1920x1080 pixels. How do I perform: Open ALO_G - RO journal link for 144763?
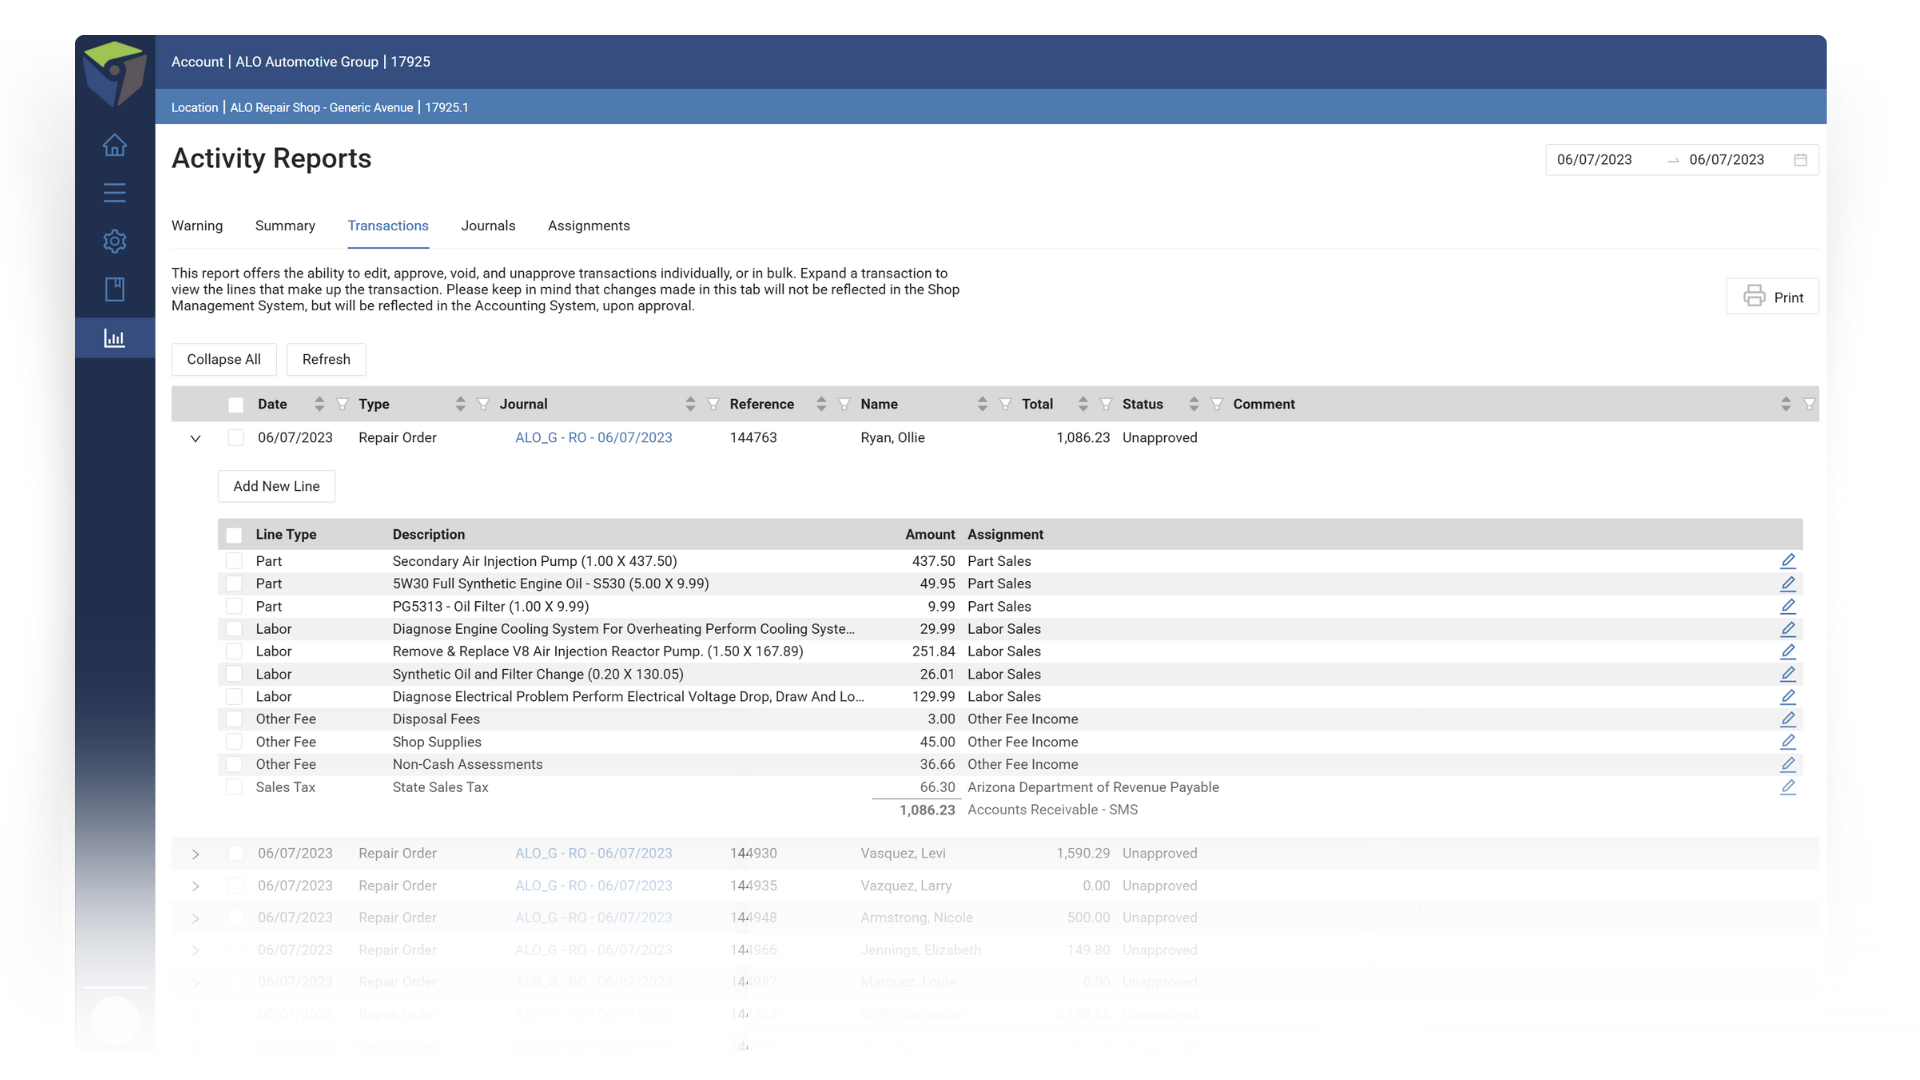(593, 438)
